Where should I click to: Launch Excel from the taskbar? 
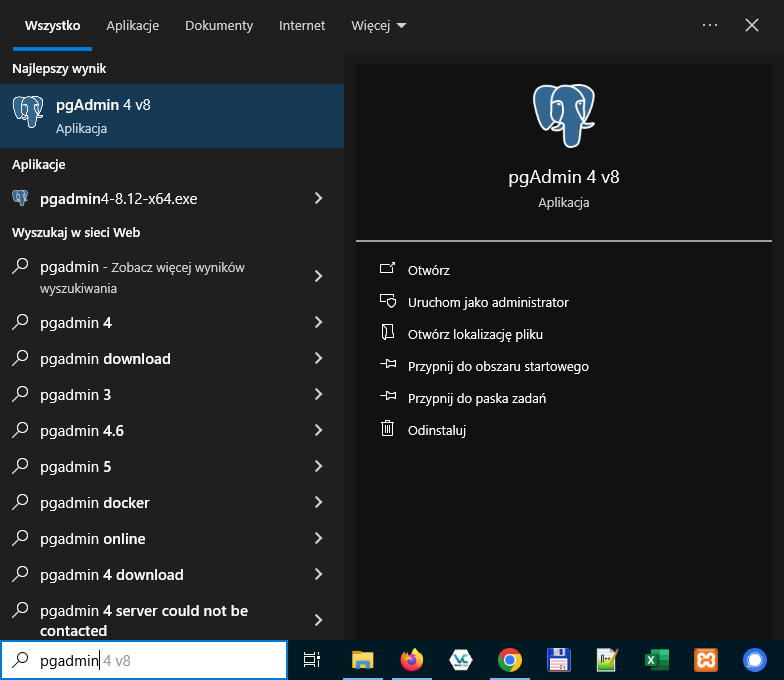coord(656,660)
